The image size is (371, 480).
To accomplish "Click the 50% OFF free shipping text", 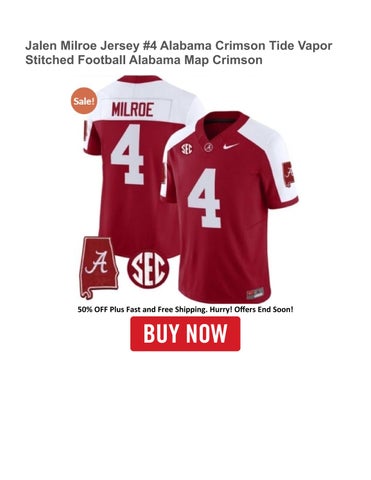I will (185, 309).
